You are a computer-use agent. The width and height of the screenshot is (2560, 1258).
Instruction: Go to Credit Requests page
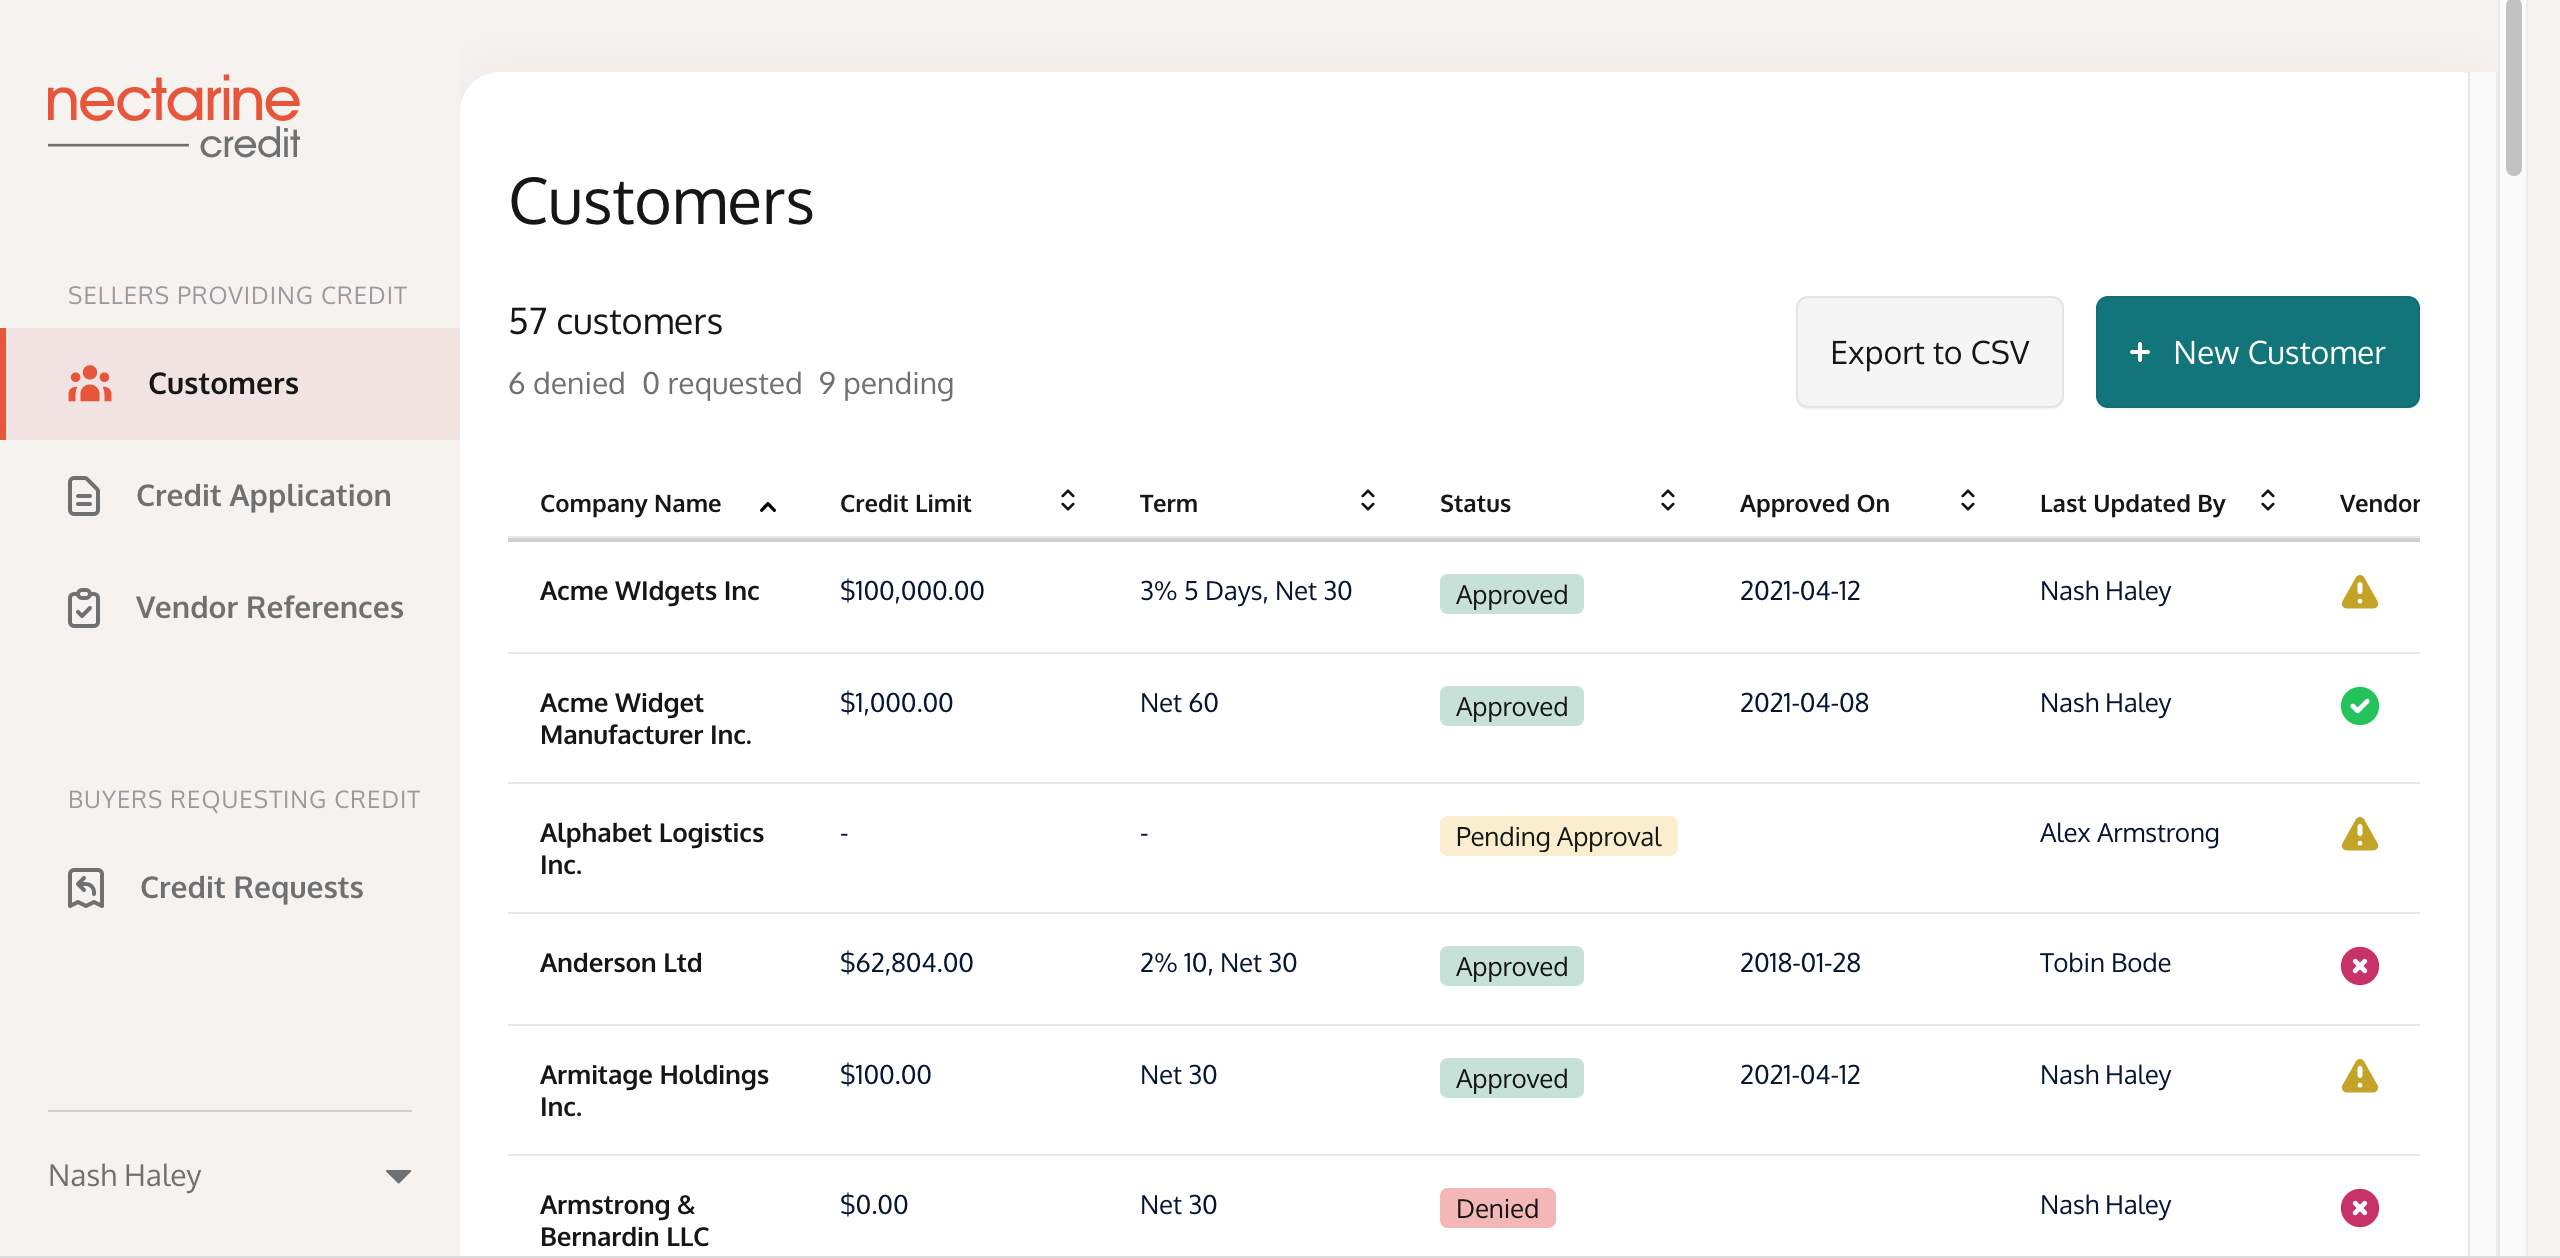(x=252, y=888)
